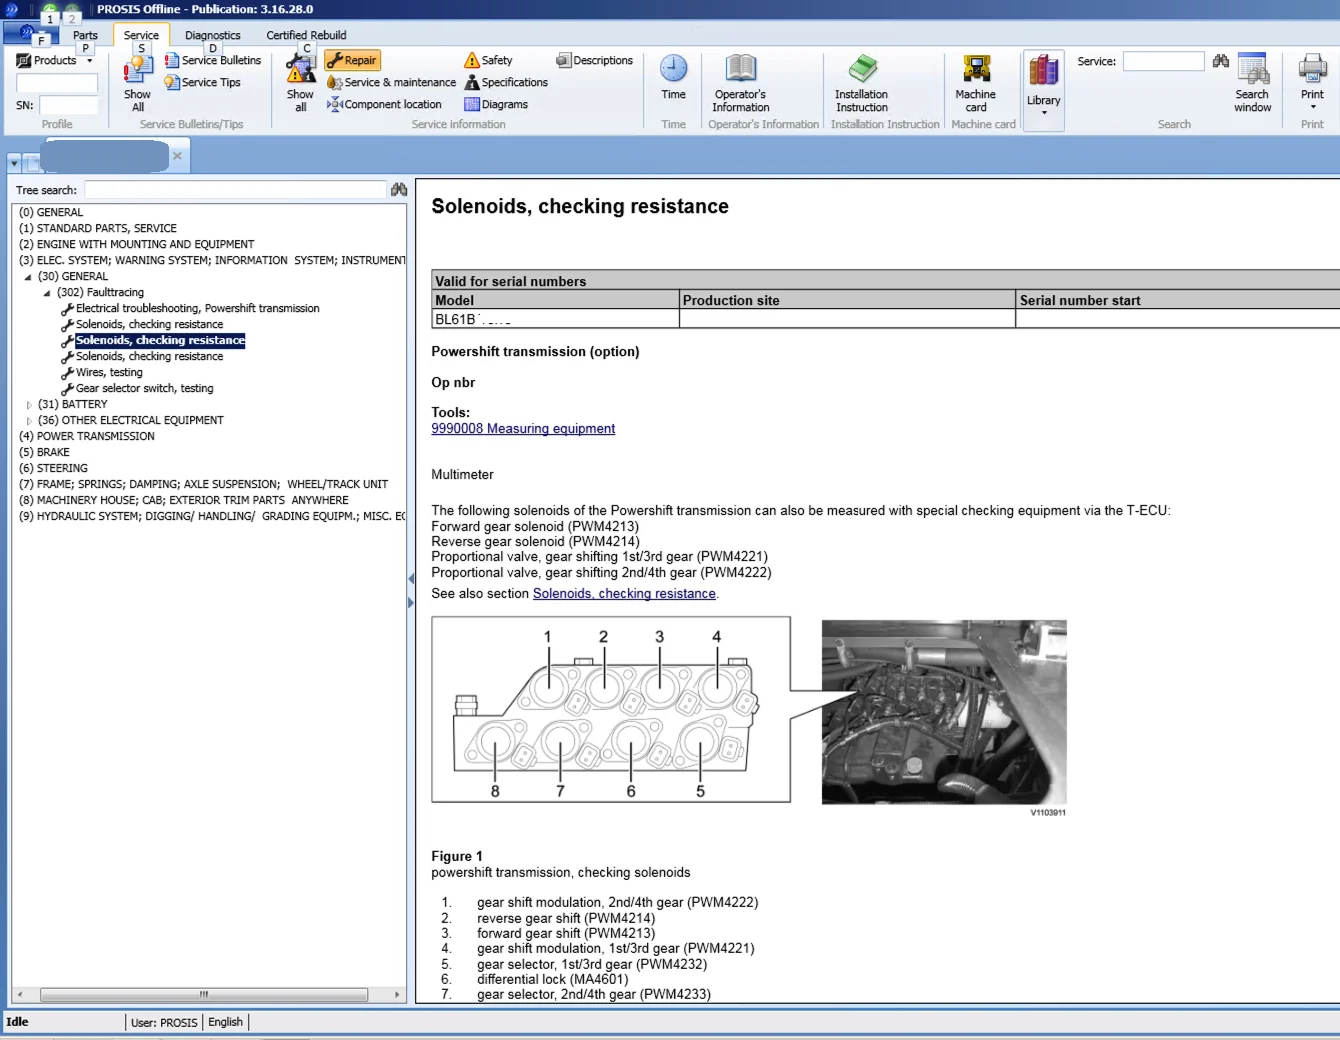Click the Print icon
Image resolution: width=1340 pixels, height=1040 pixels.
click(1312, 70)
